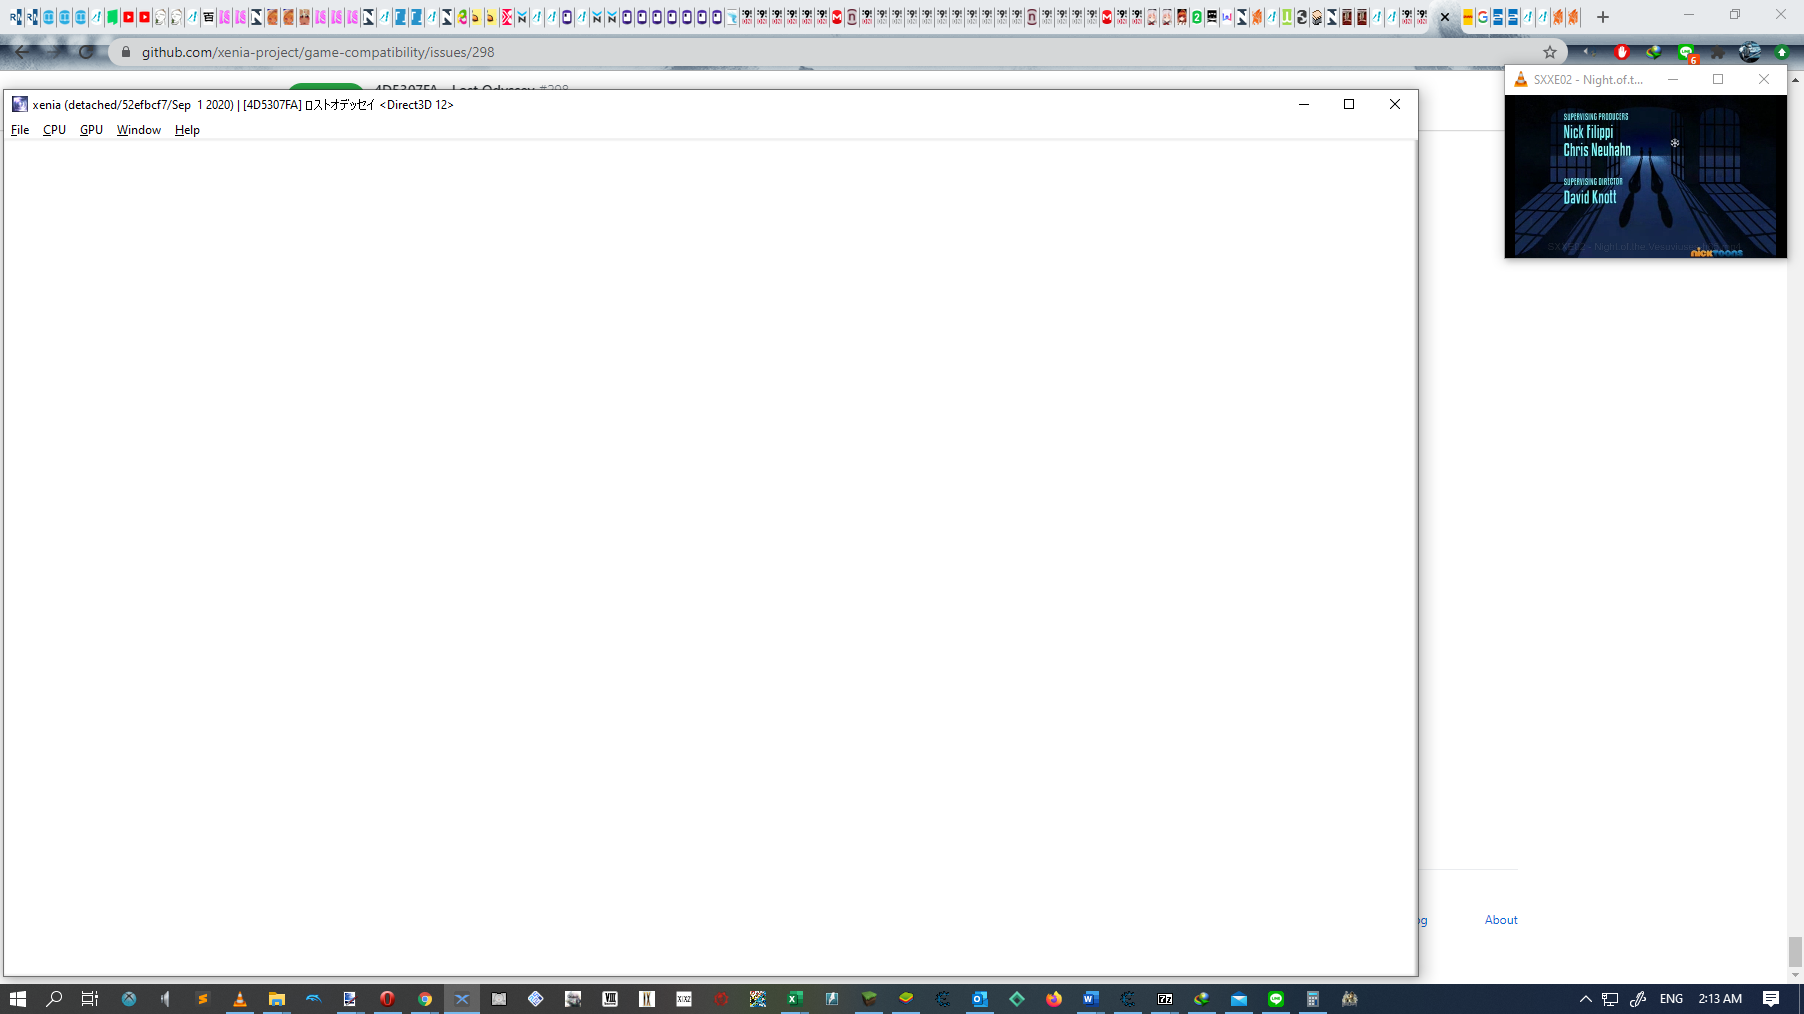The width and height of the screenshot is (1804, 1014).
Task: Open LINE app from the taskbar
Action: [x=1276, y=999]
